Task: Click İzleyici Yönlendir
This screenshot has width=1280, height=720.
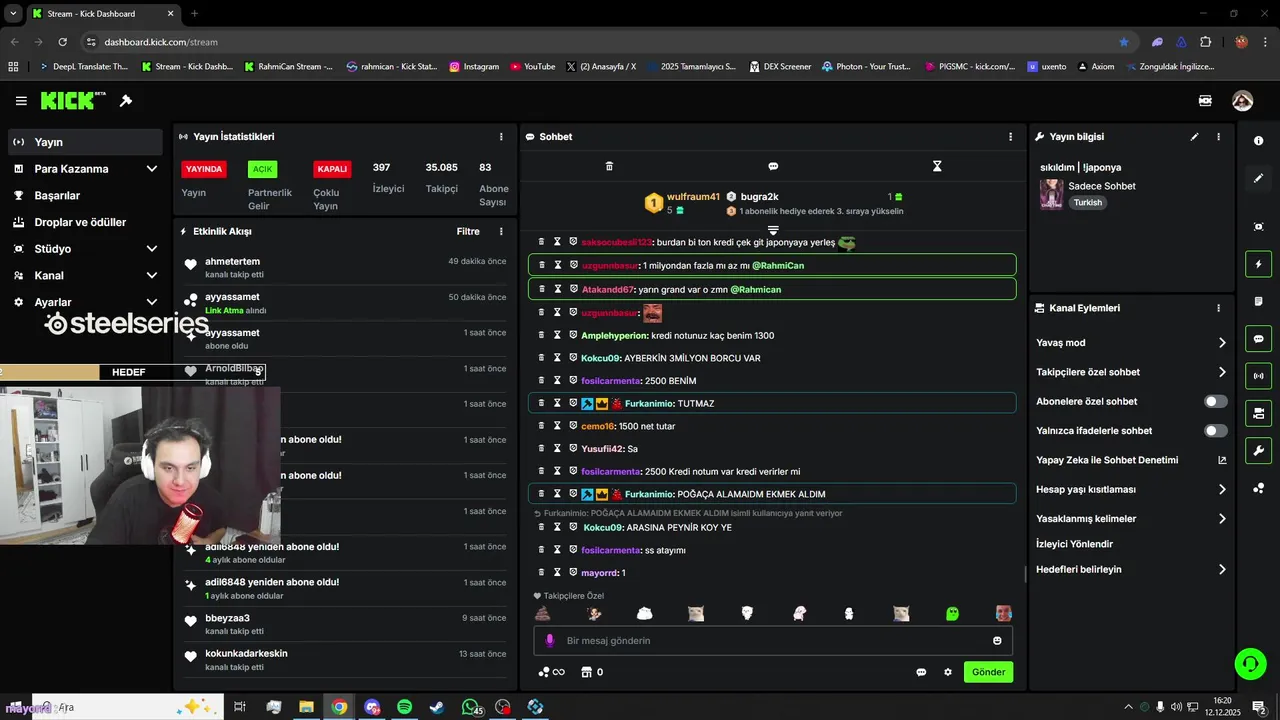Action: point(1074,544)
